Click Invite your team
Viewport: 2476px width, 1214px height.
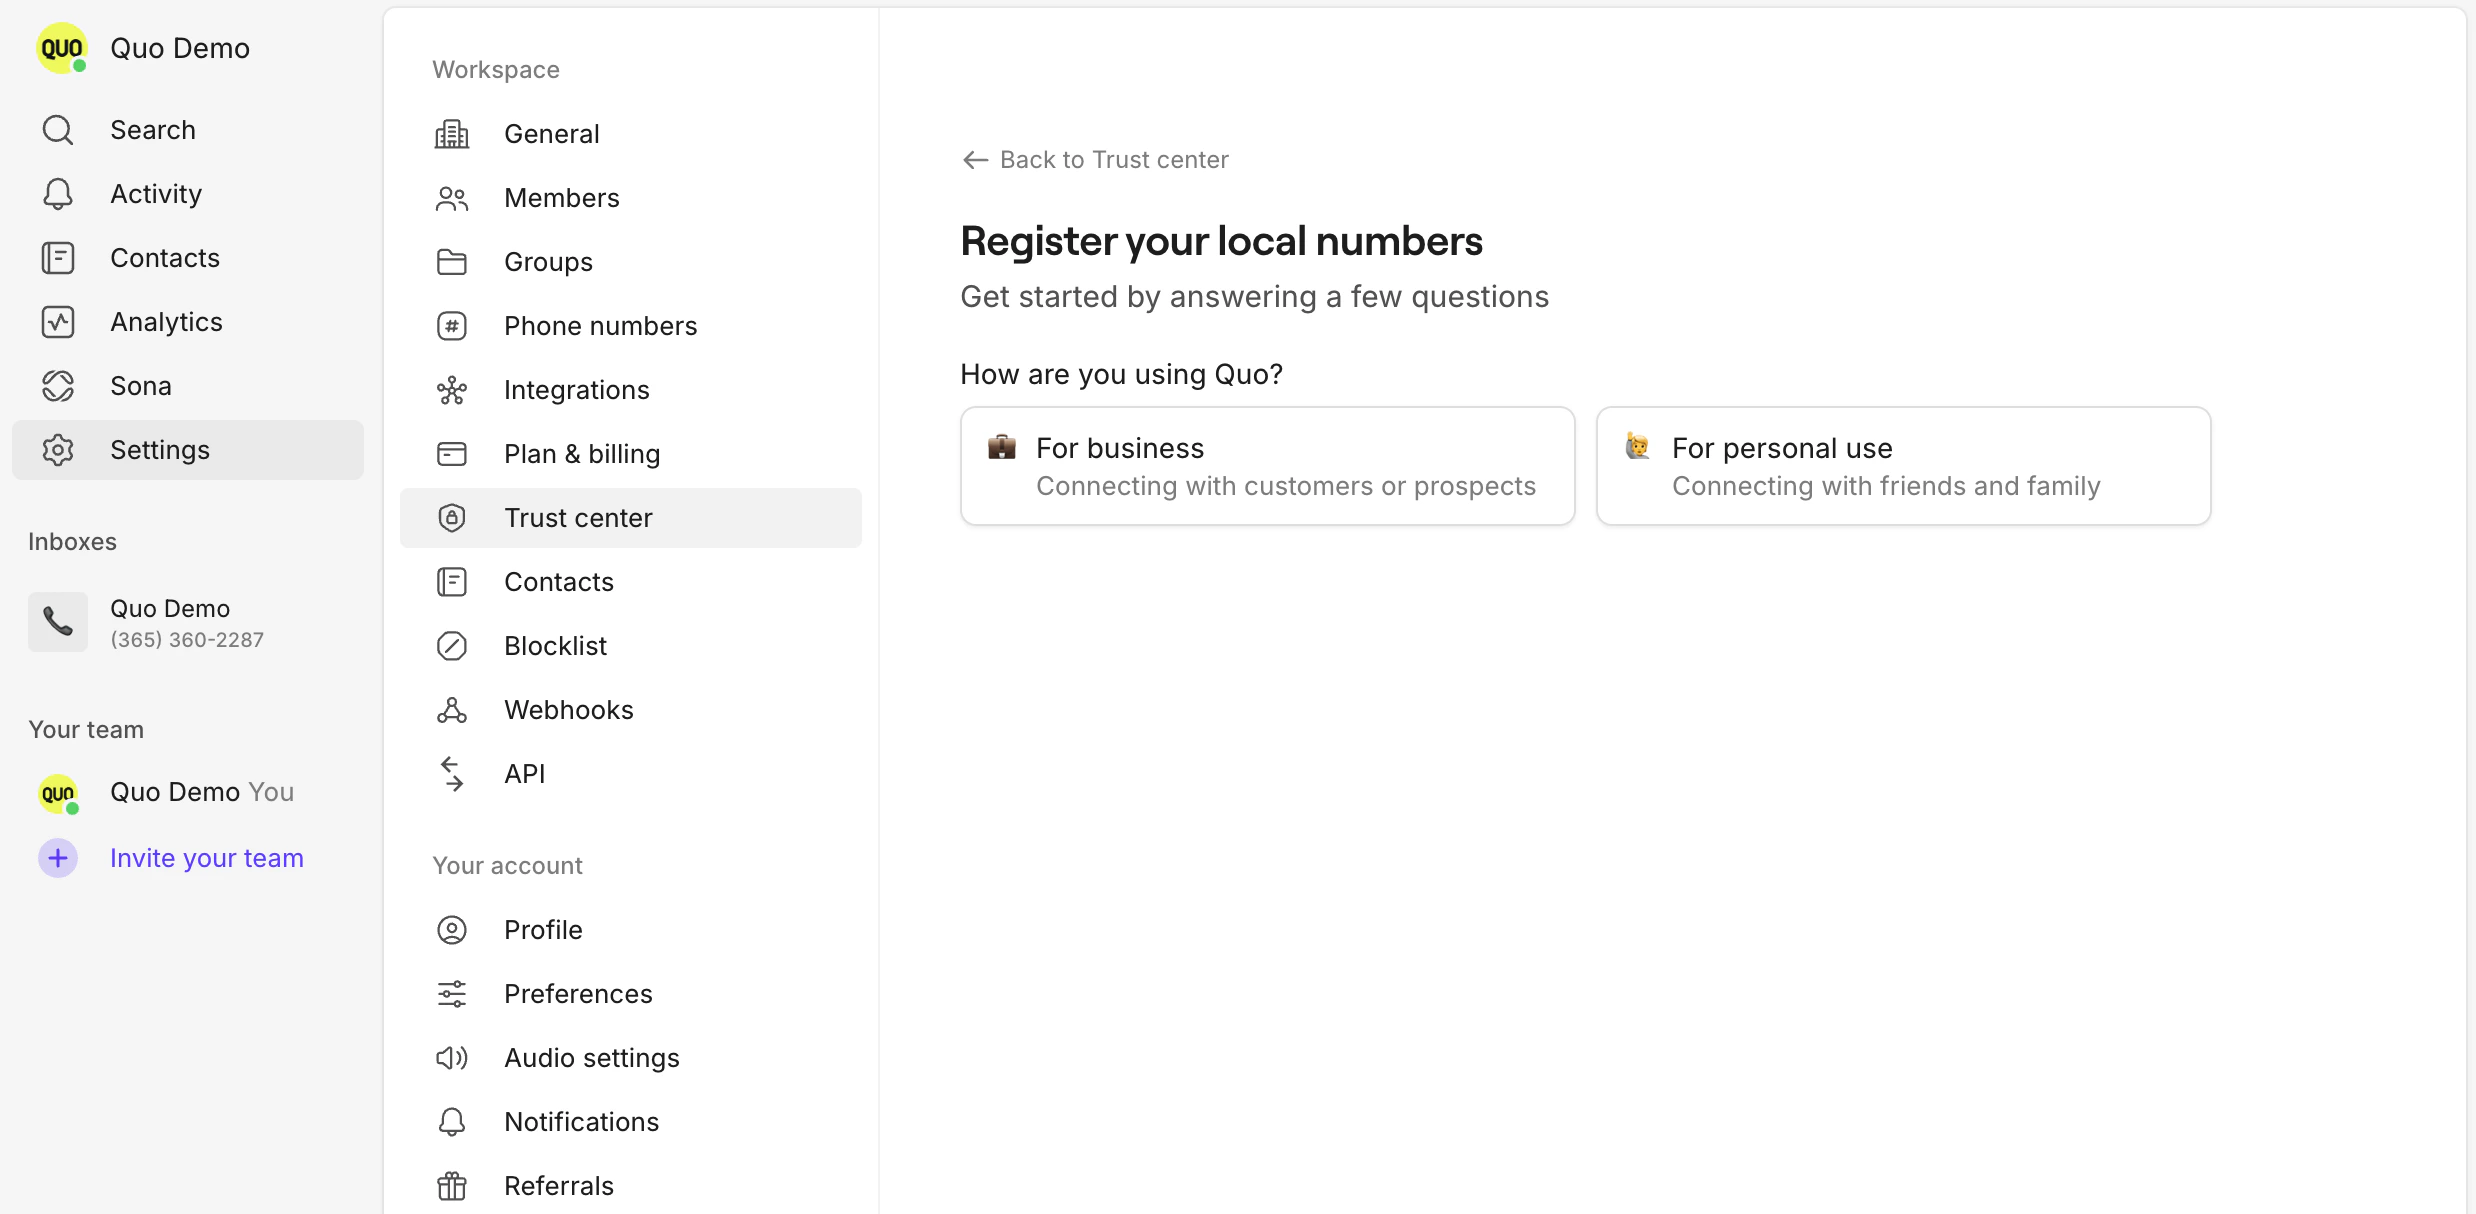click(206, 857)
